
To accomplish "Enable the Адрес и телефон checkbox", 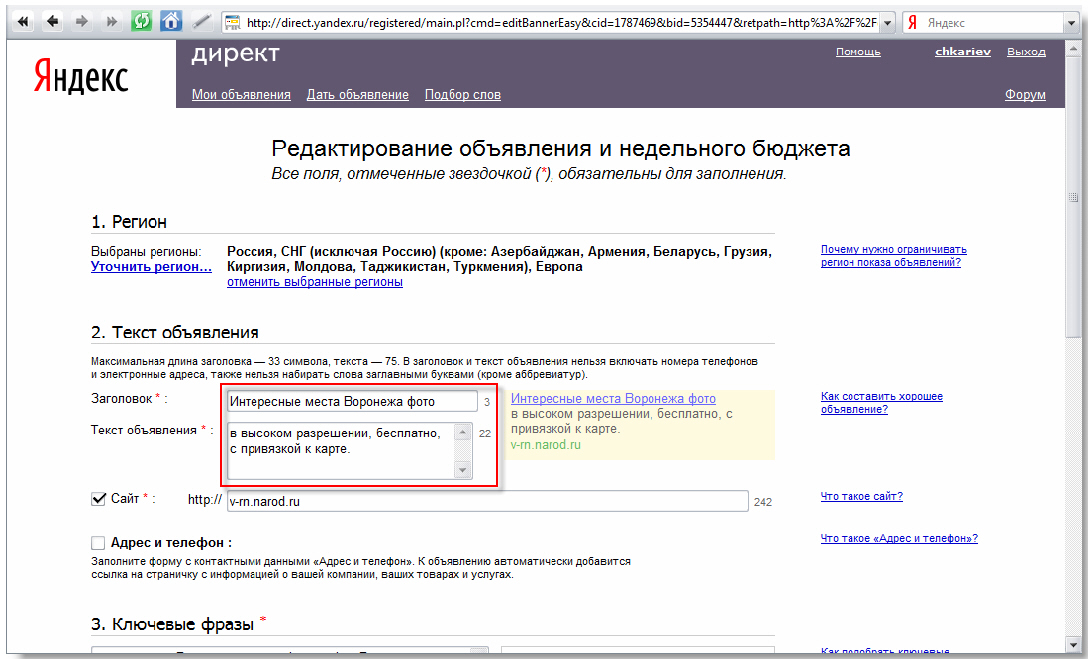I will point(98,543).
